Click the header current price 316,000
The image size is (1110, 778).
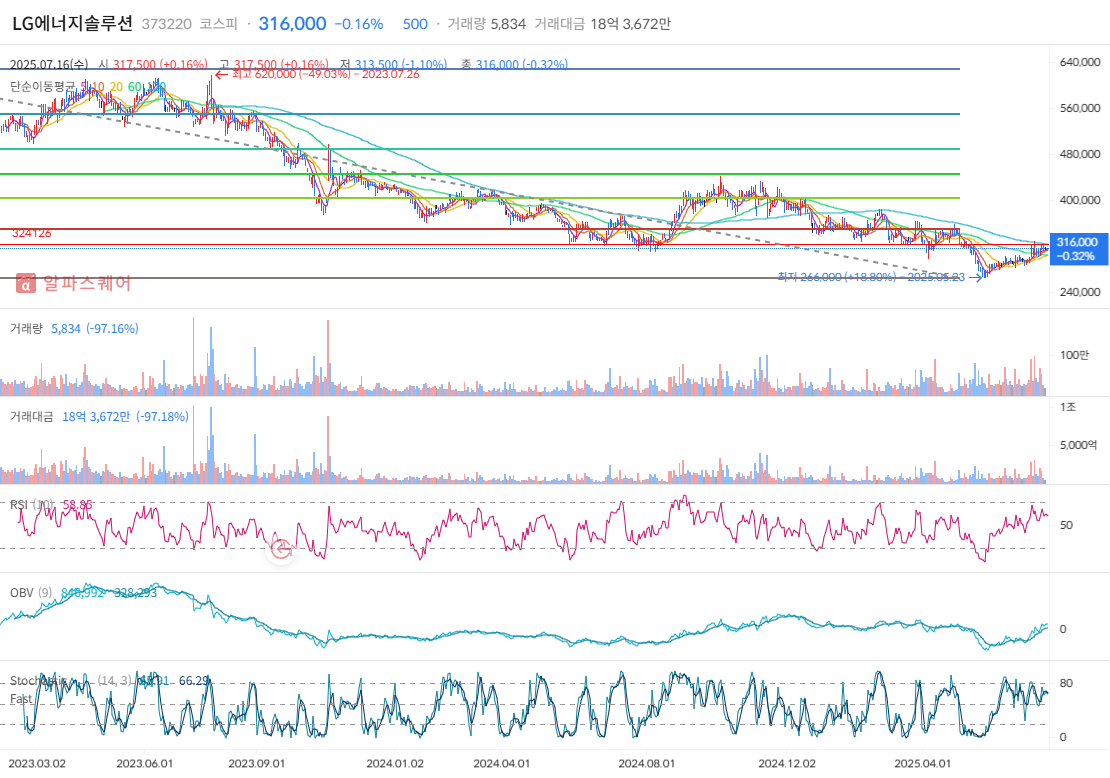(292, 23)
